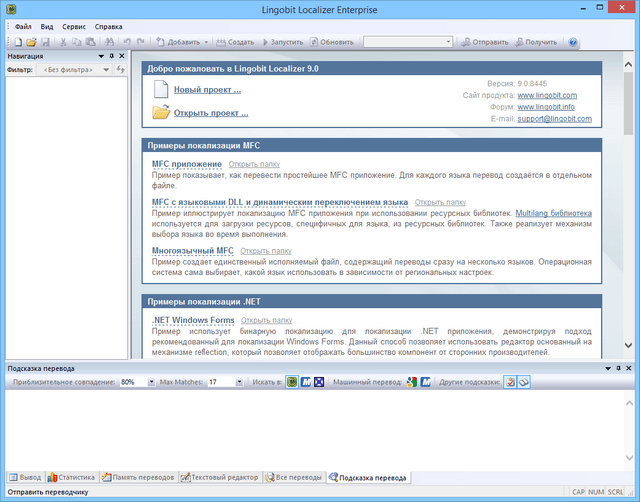The height and width of the screenshot is (502, 640).
Task: Toggle the last 'Другие подсказки' hint icon
Action: pyautogui.click(x=523, y=382)
